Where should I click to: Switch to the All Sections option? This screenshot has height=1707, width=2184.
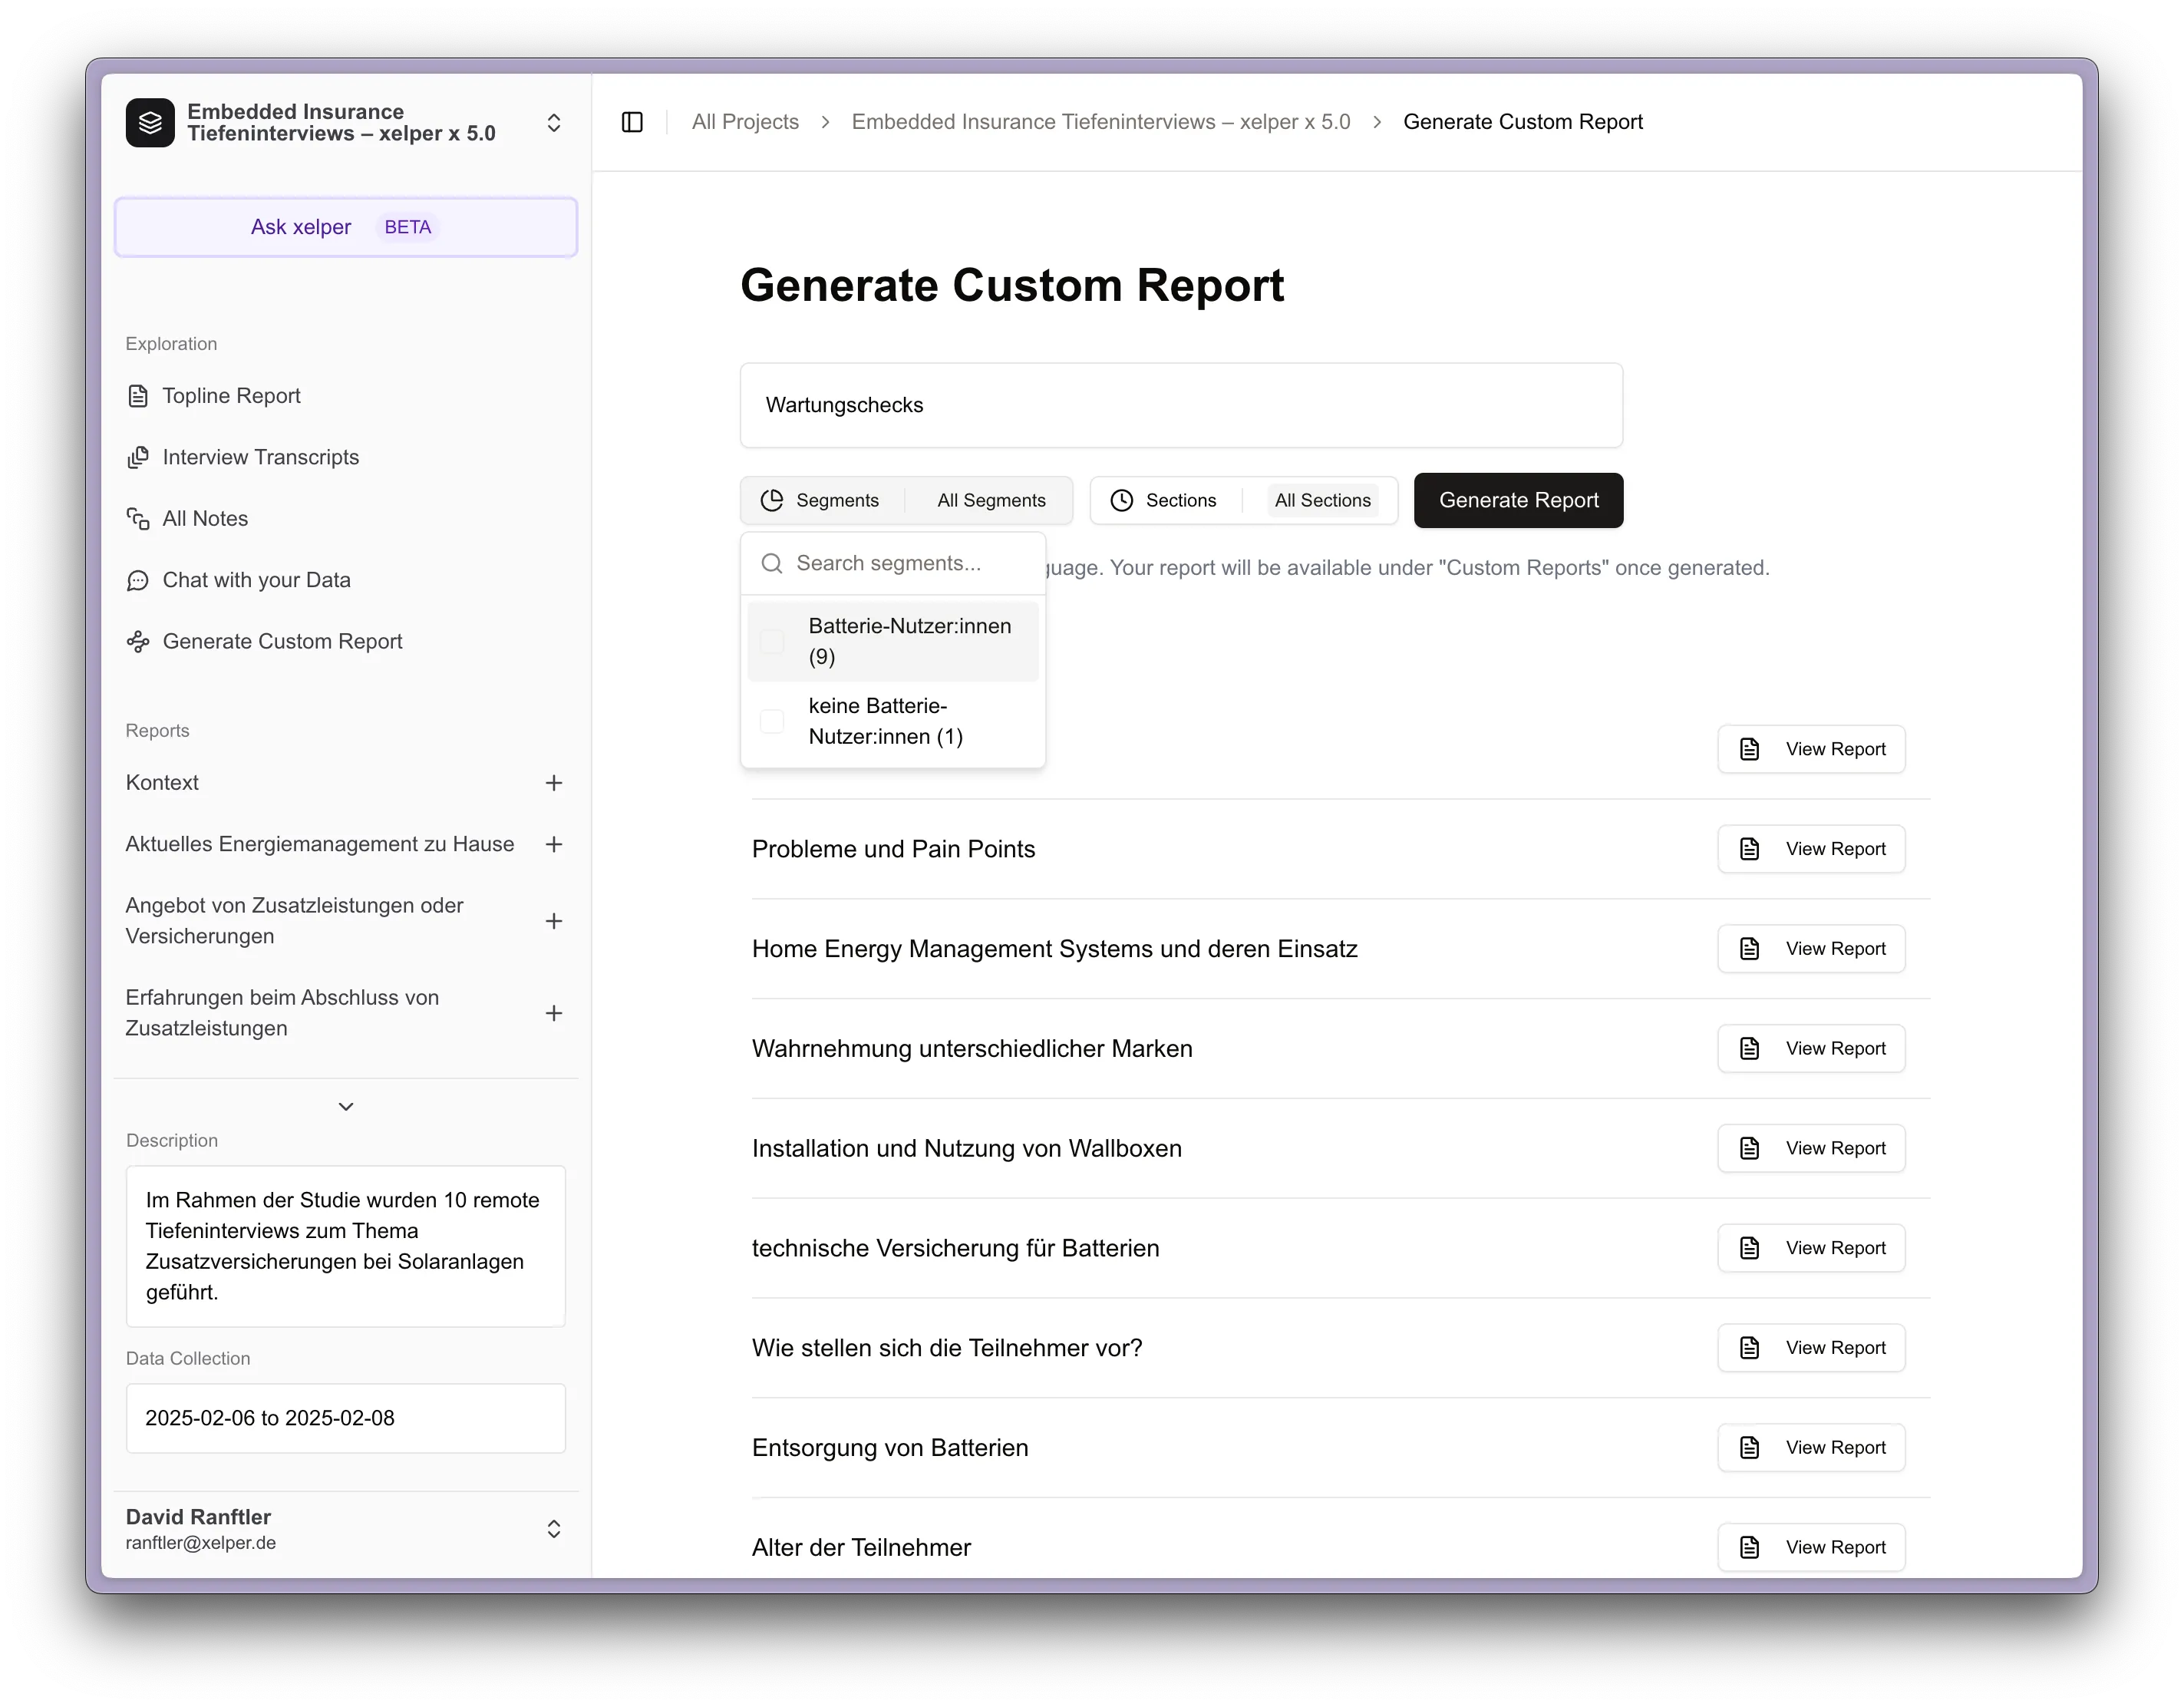coord(1323,500)
